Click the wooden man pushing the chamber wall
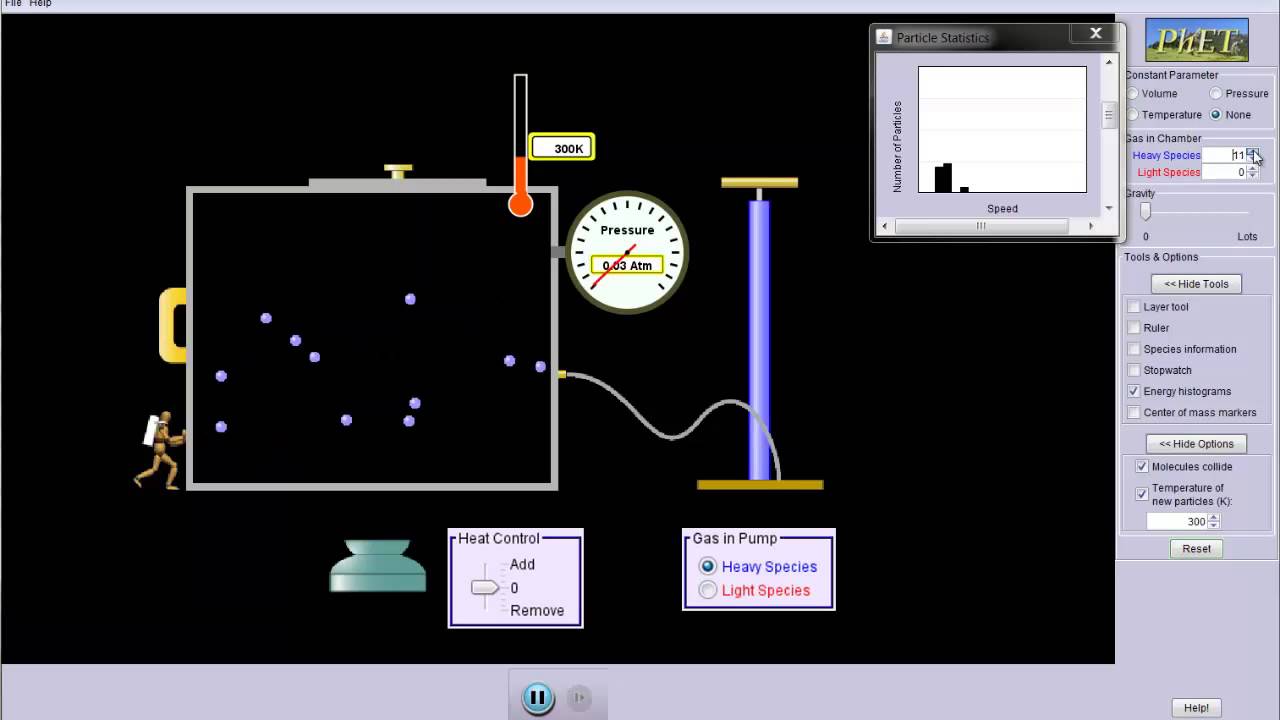 pyautogui.click(x=160, y=450)
